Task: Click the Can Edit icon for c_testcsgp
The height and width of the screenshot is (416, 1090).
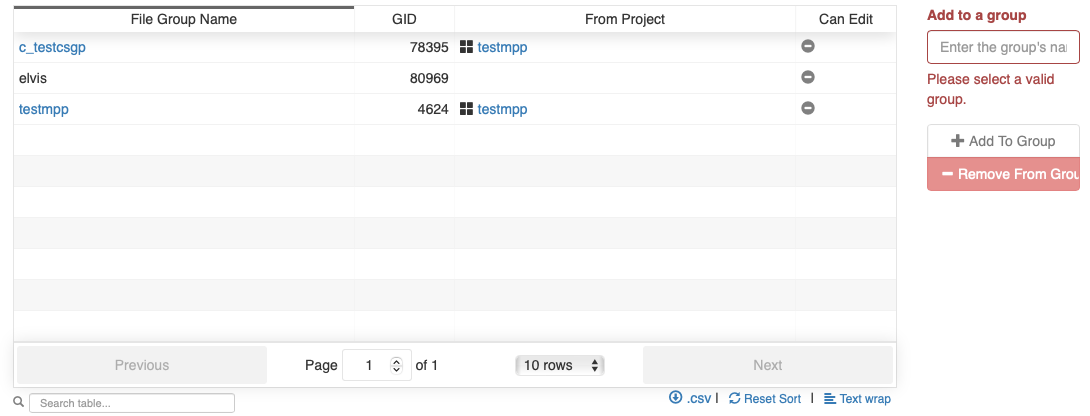Action: 808,46
